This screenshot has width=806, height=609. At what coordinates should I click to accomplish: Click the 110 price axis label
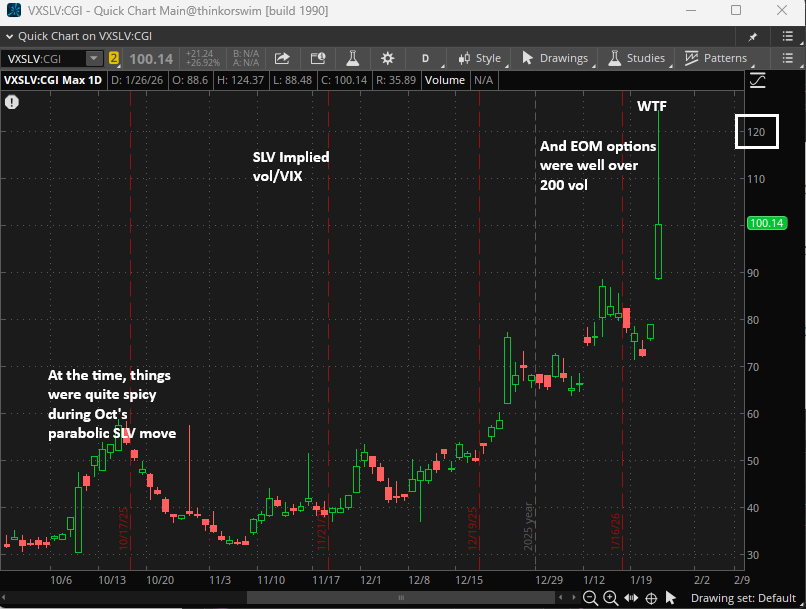(x=756, y=179)
